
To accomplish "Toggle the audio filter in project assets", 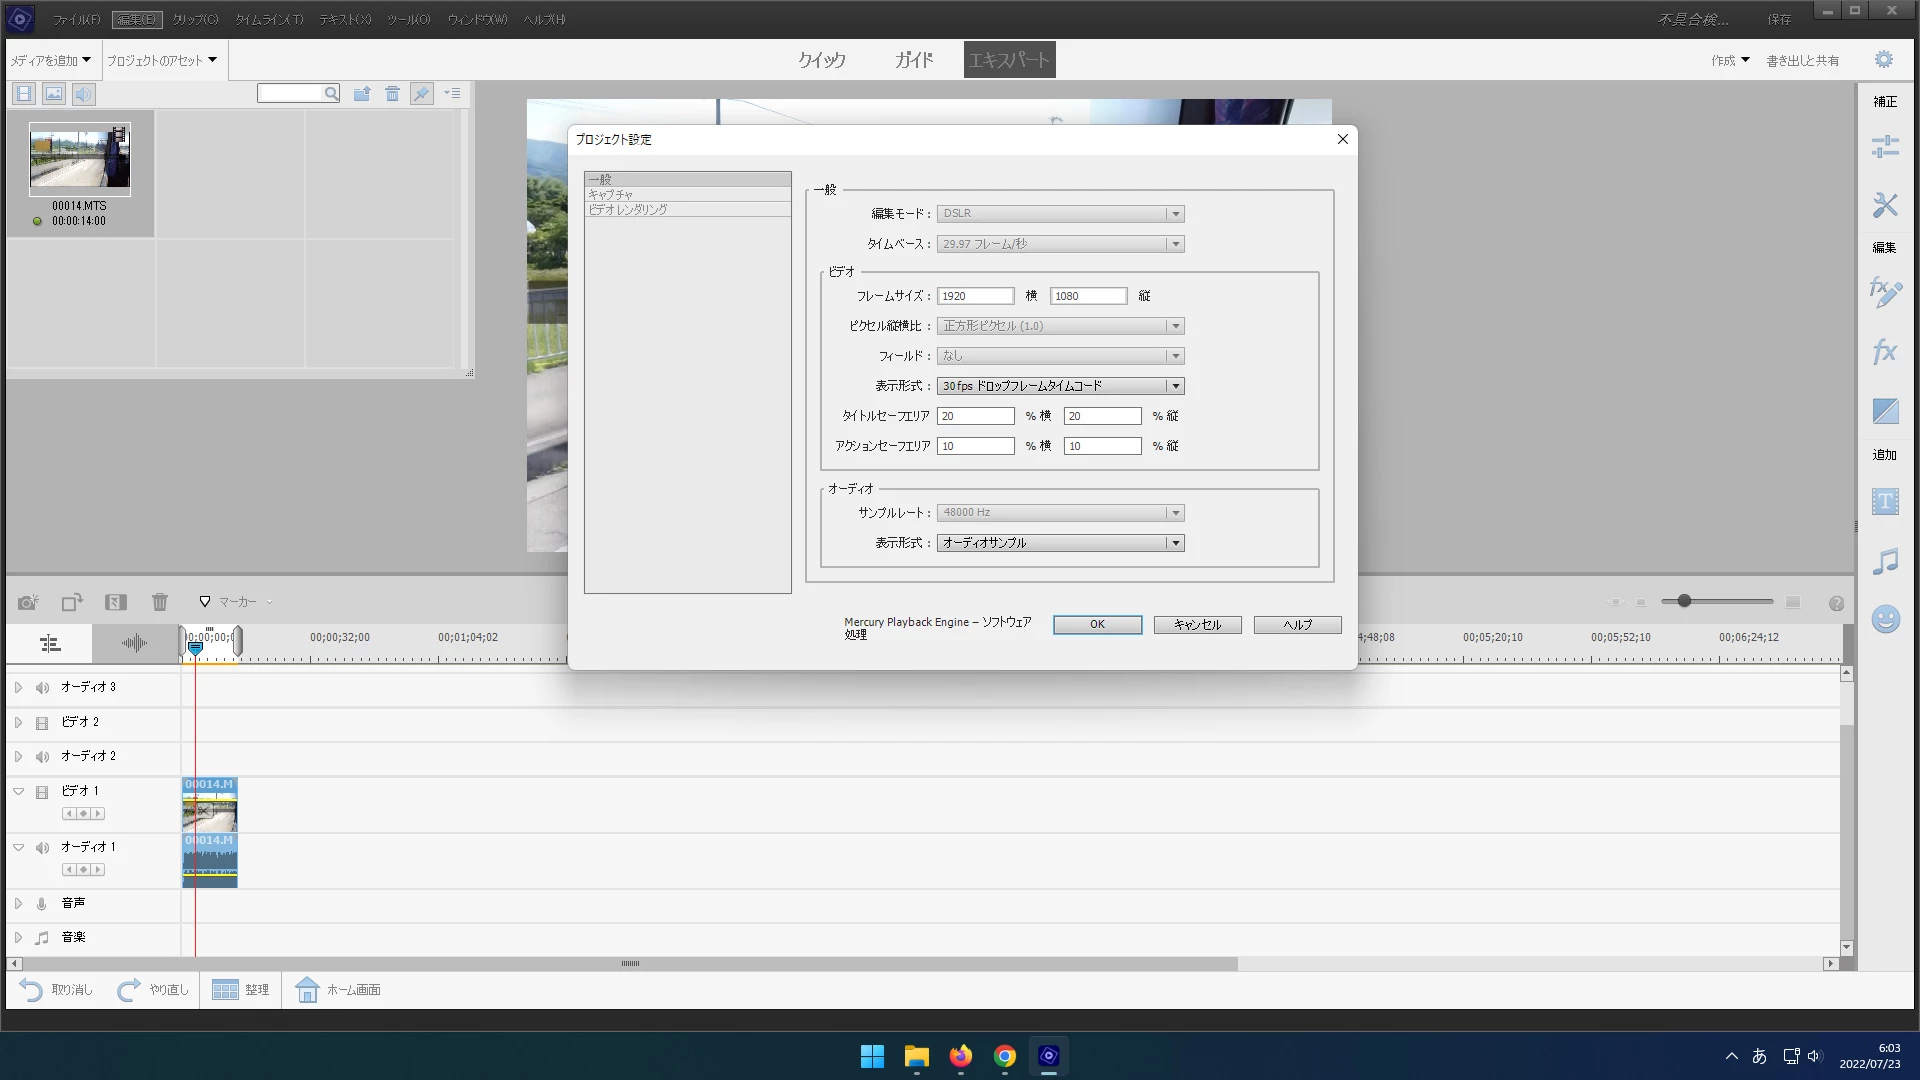I will click(x=84, y=94).
